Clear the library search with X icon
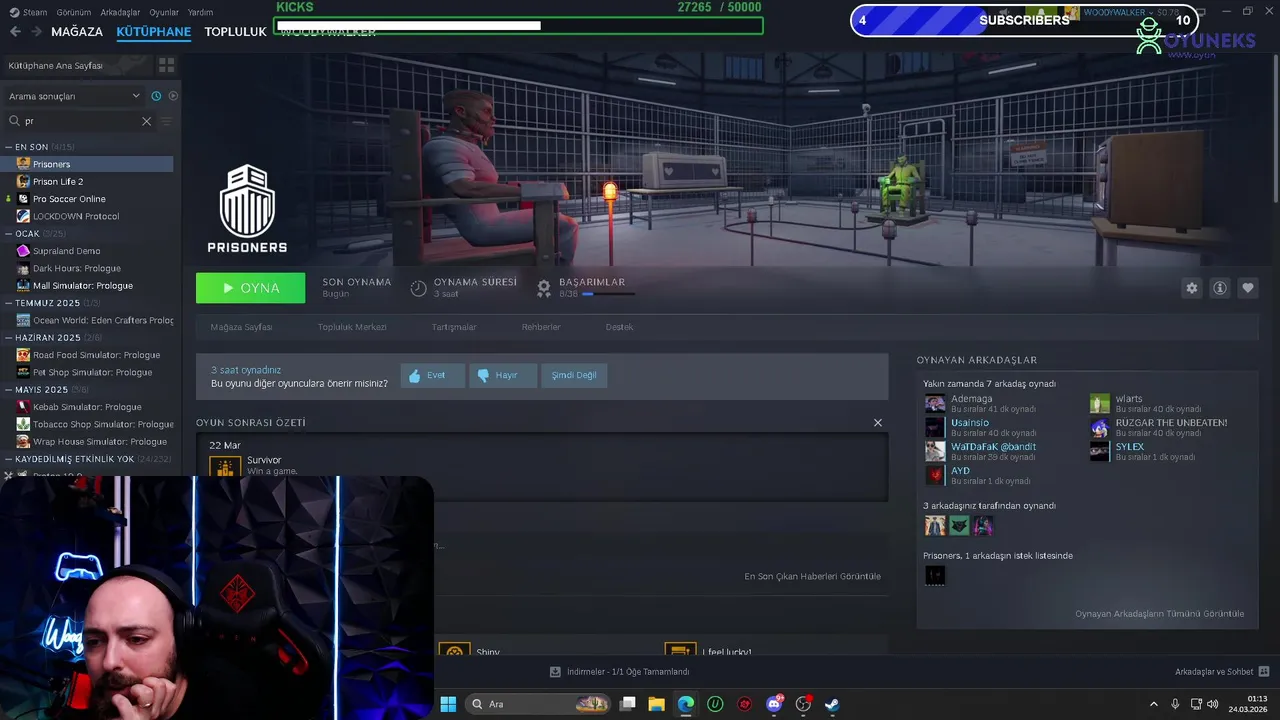The width and height of the screenshot is (1280, 720). (146, 121)
